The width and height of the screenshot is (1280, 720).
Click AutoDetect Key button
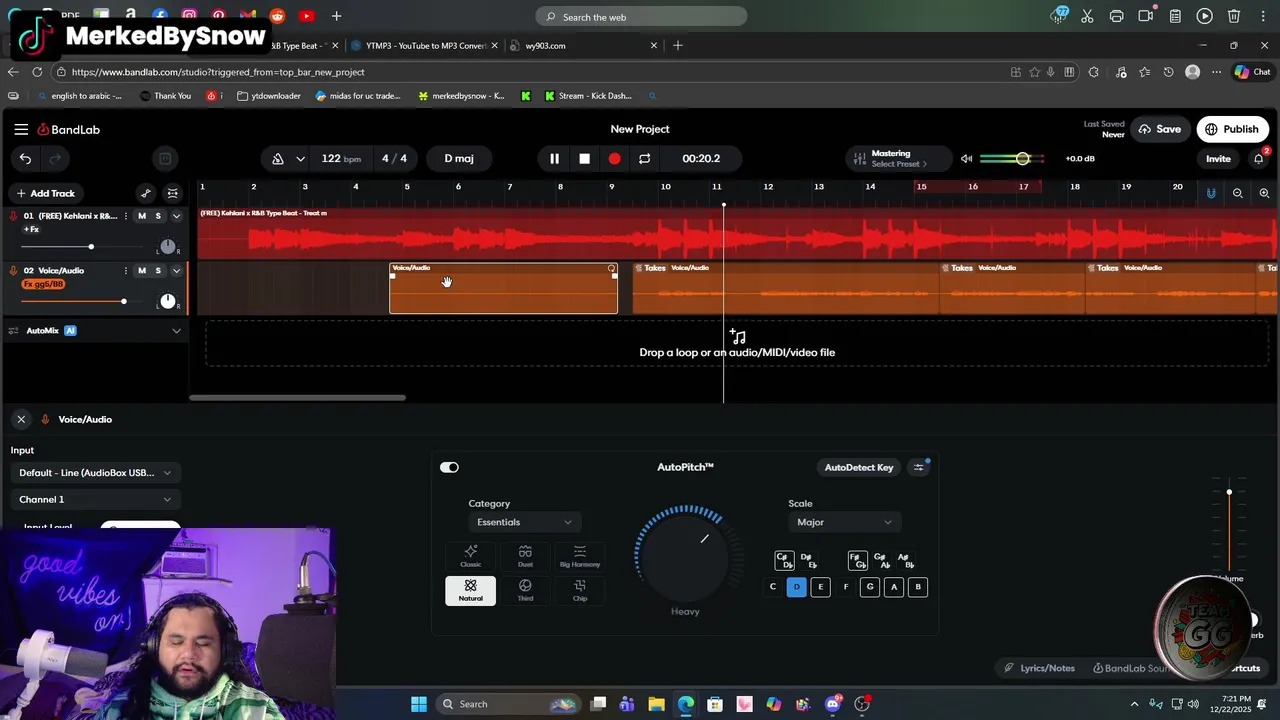tap(859, 467)
